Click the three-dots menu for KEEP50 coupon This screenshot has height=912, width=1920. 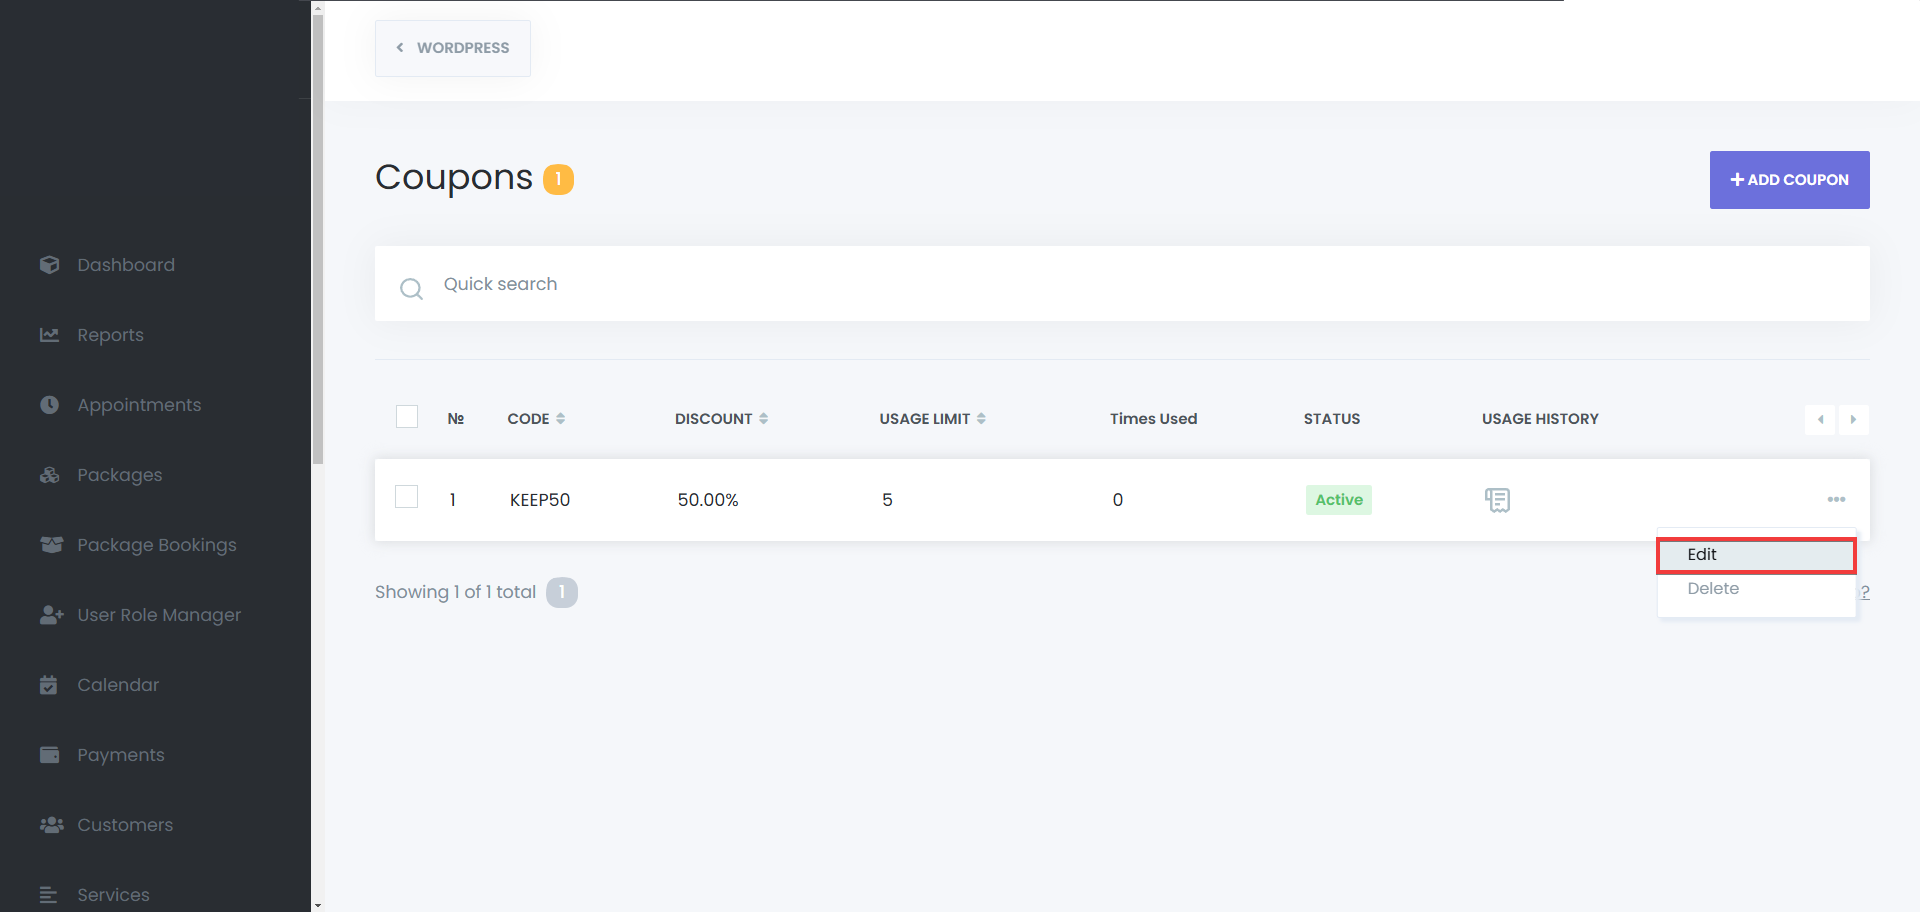tap(1836, 499)
